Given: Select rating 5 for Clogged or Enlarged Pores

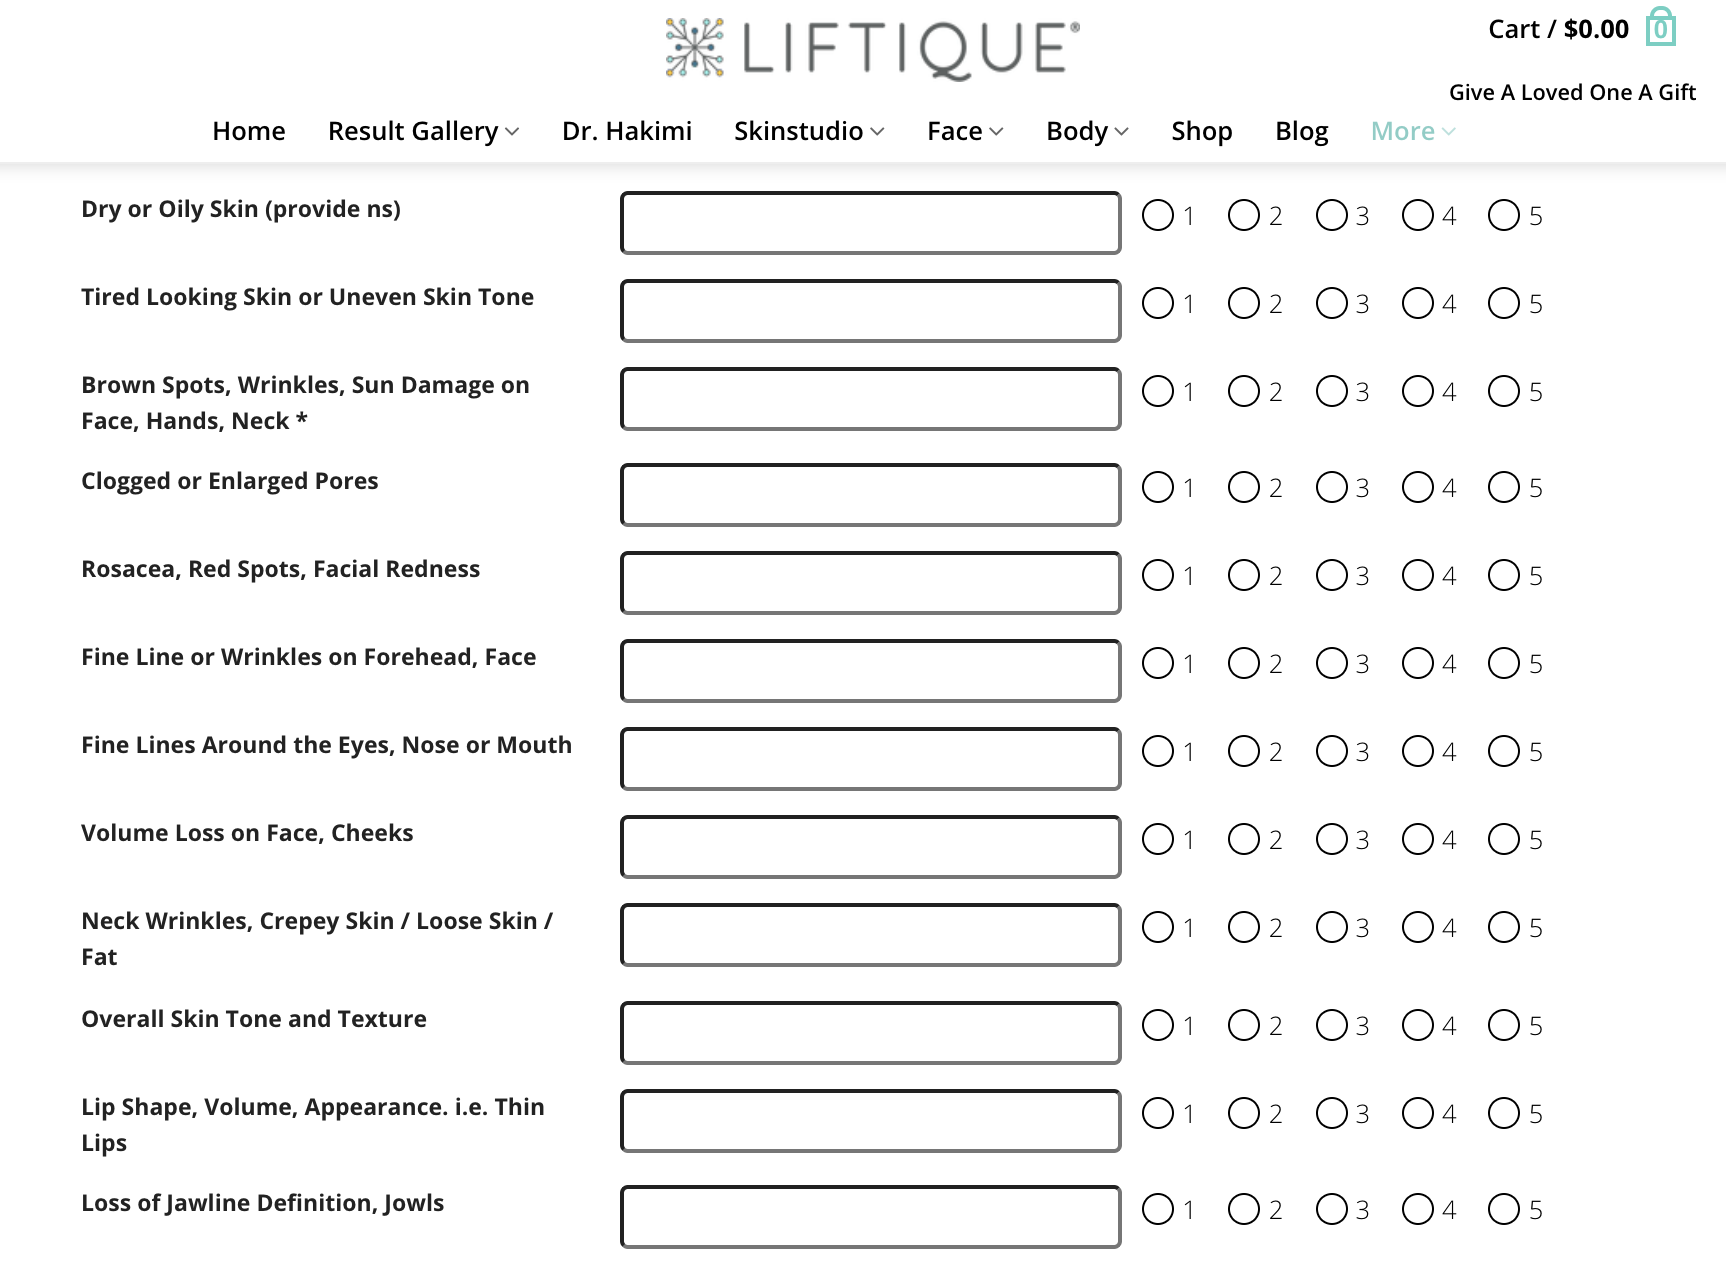Looking at the screenshot, I should click(1504, 487).
